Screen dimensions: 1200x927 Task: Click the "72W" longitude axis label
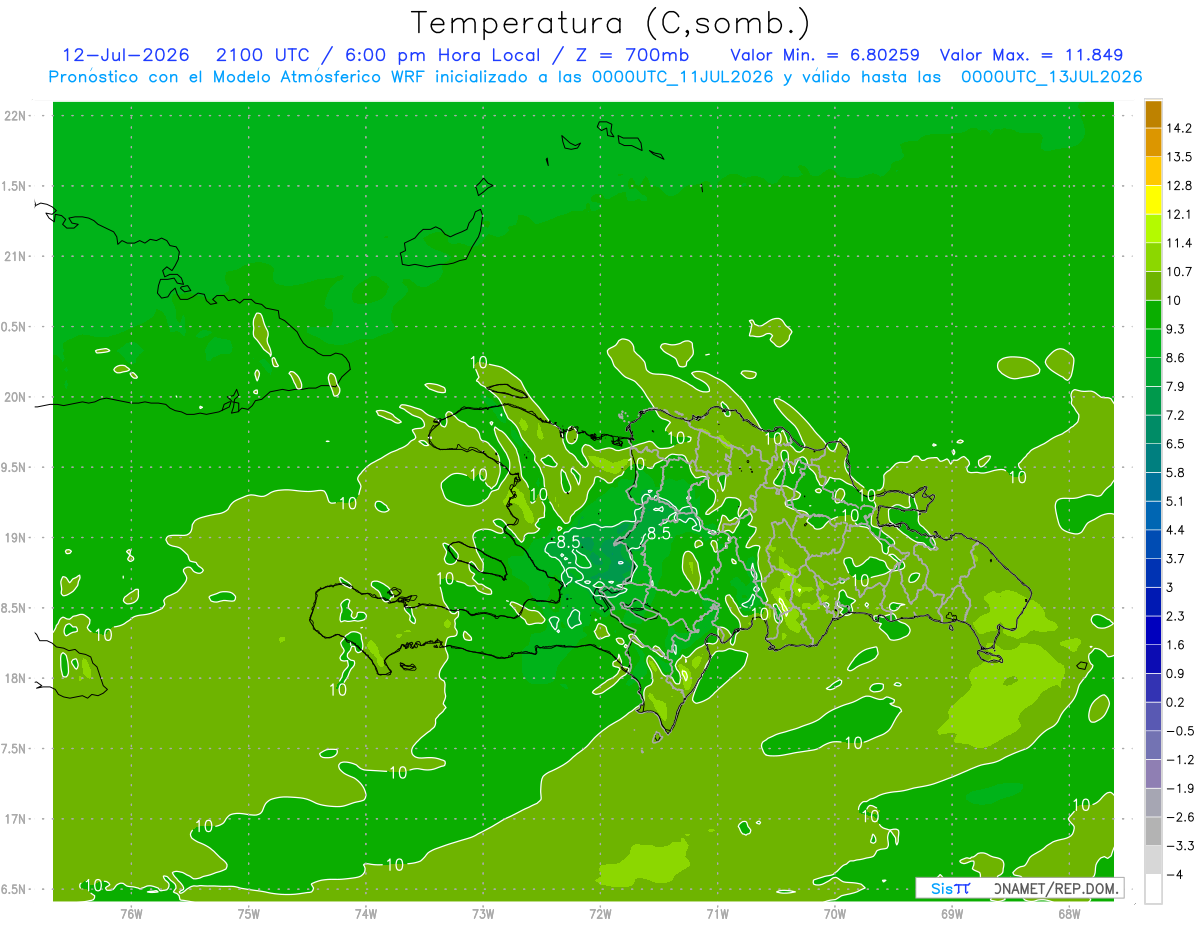click(x=600, y=913)
